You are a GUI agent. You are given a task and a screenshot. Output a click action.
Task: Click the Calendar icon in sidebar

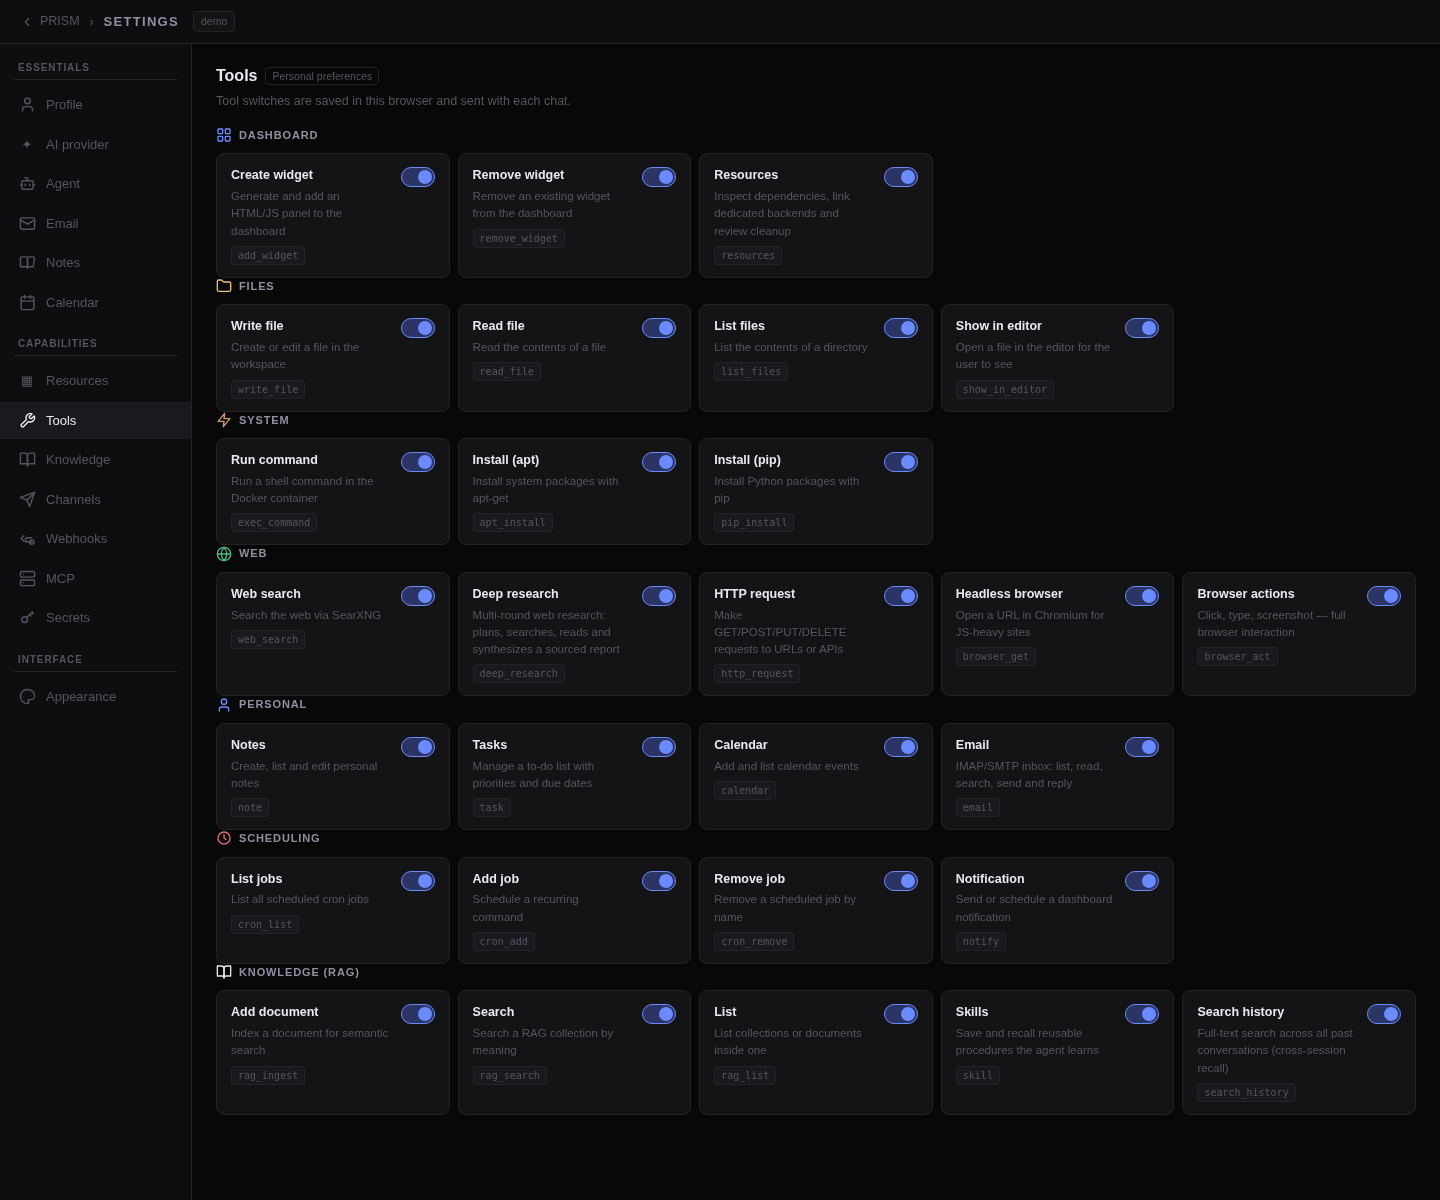point(27,303)
